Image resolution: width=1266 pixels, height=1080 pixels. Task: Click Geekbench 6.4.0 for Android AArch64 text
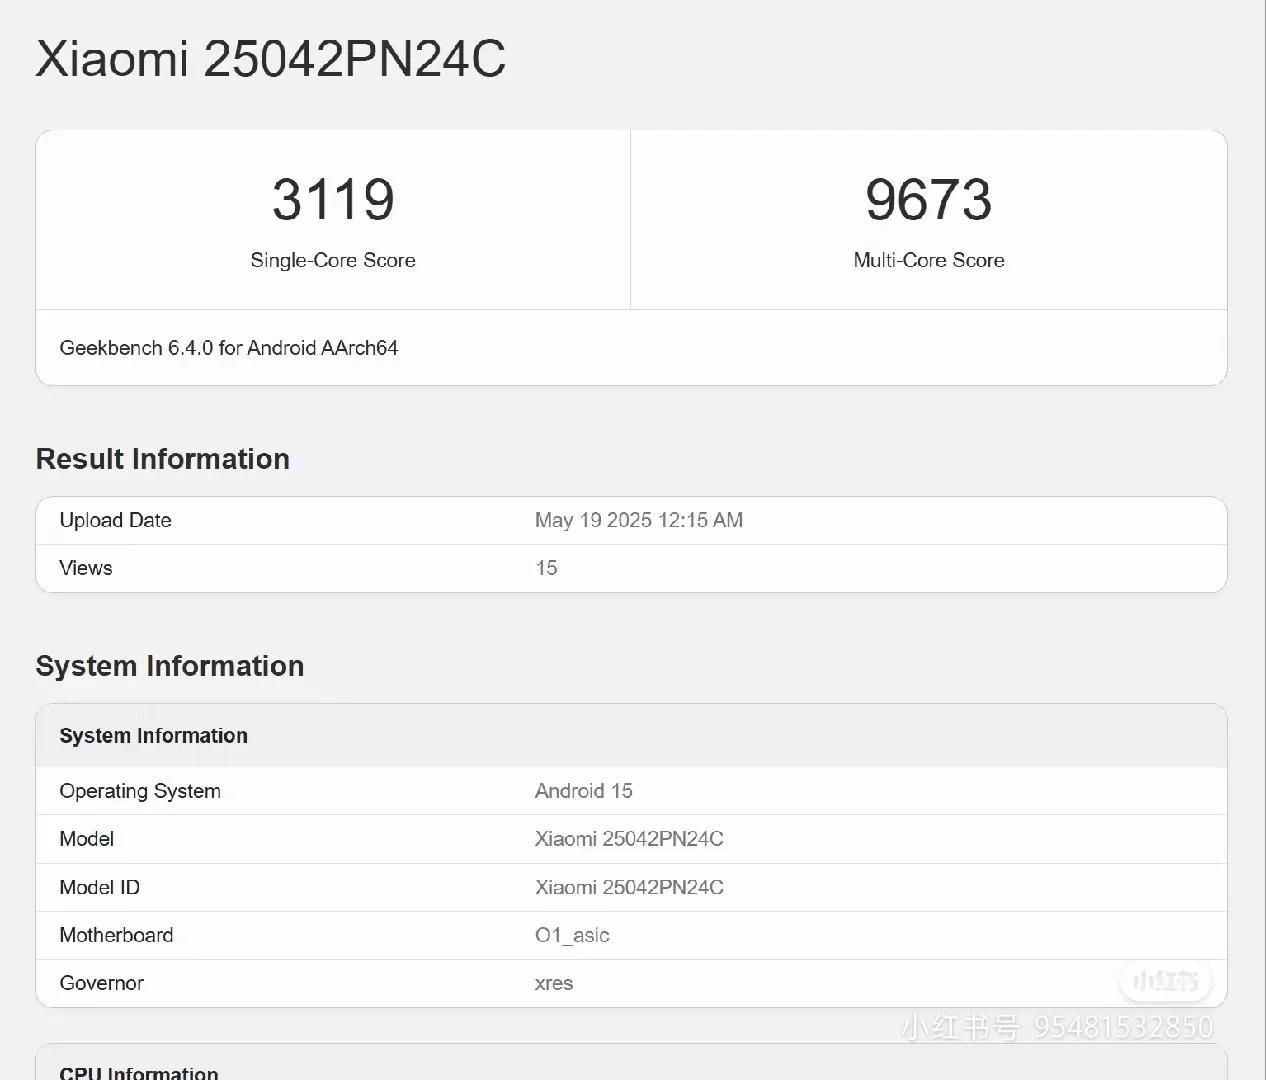229,348
